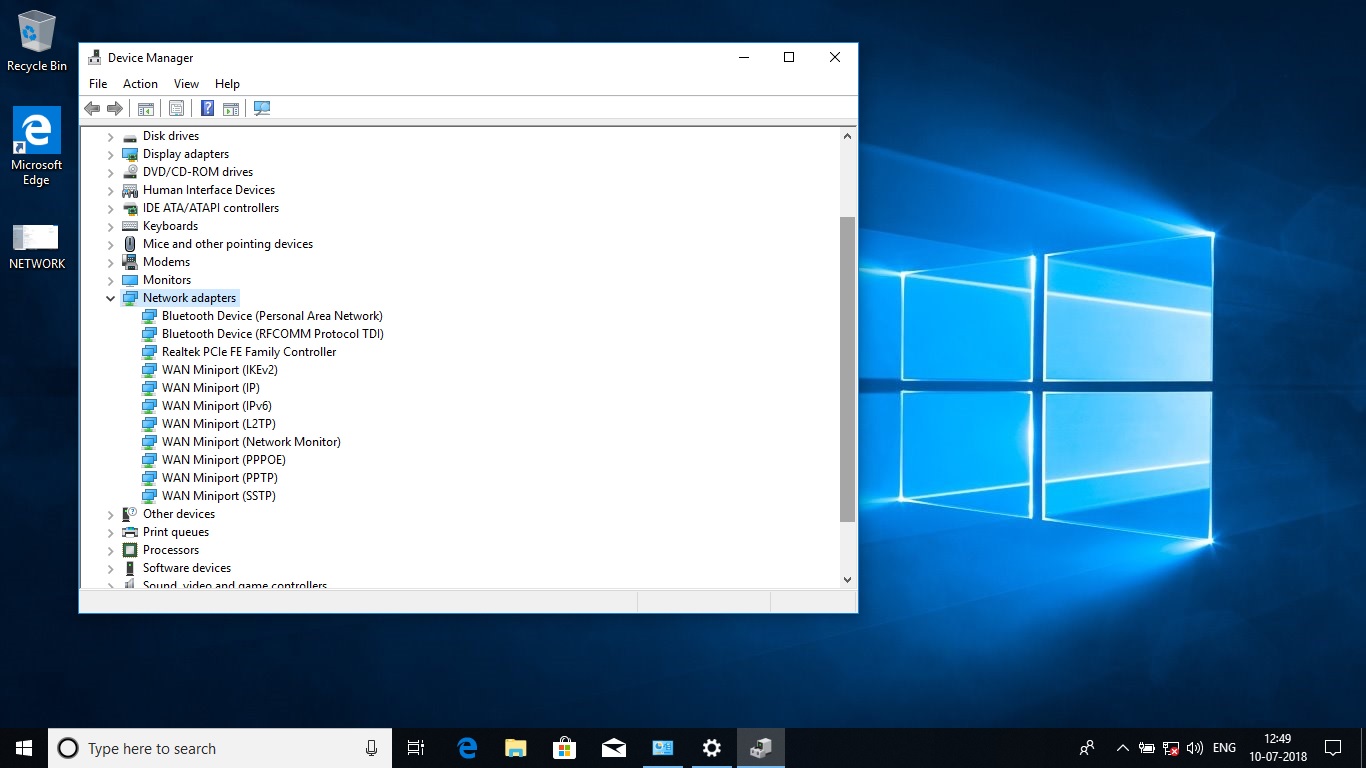The height and width of the screenshot is (768, 1366).
Task: Collapse the Network adapters category
Action: tap(111, 298)
